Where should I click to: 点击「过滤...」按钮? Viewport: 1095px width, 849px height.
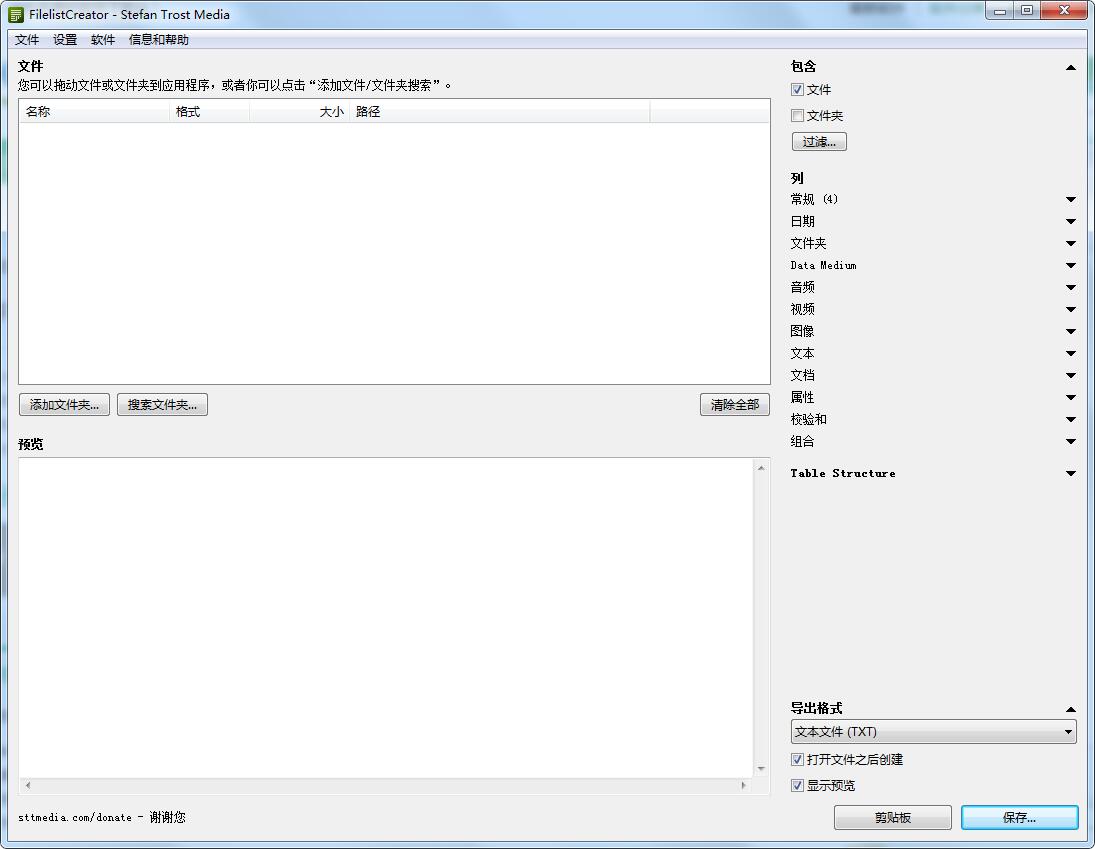819,141
